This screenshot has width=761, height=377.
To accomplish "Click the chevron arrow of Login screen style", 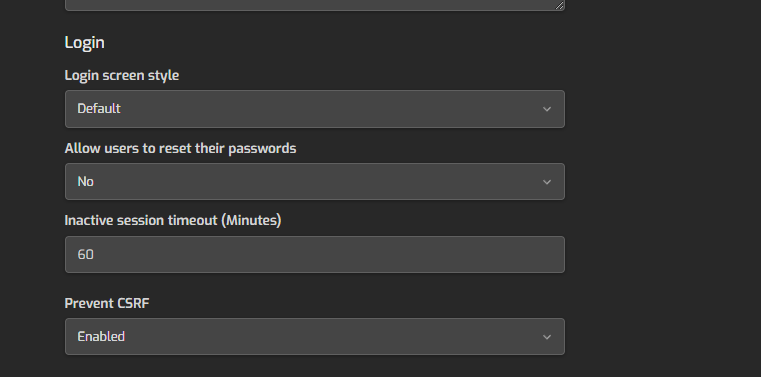I will tap(547, 109).
